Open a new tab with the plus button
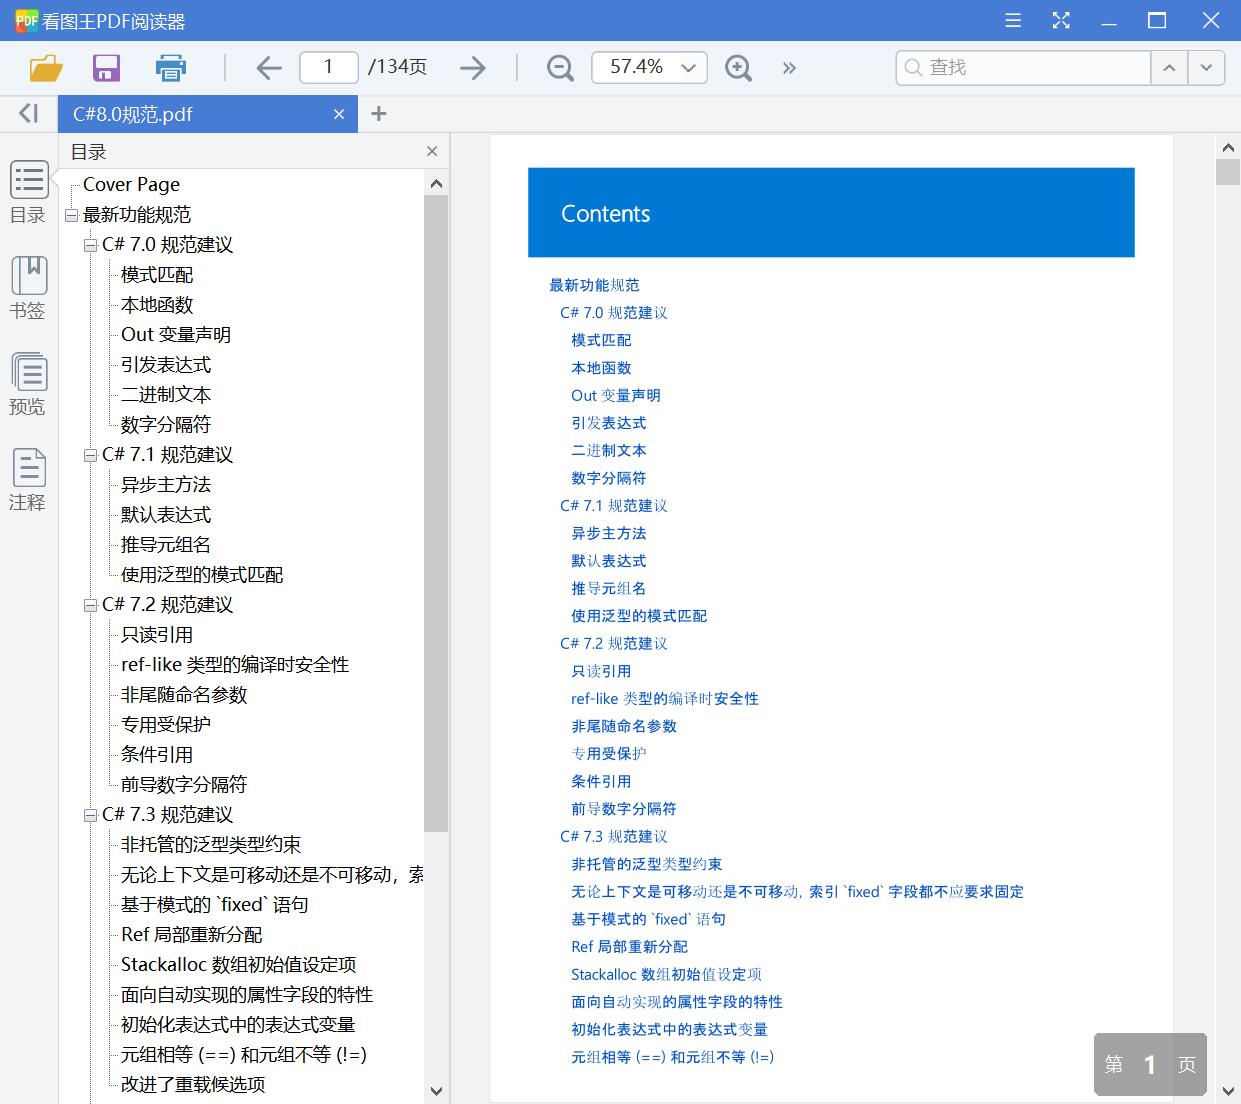This screenshot has height=1104, width=1241. pos(378,114)
